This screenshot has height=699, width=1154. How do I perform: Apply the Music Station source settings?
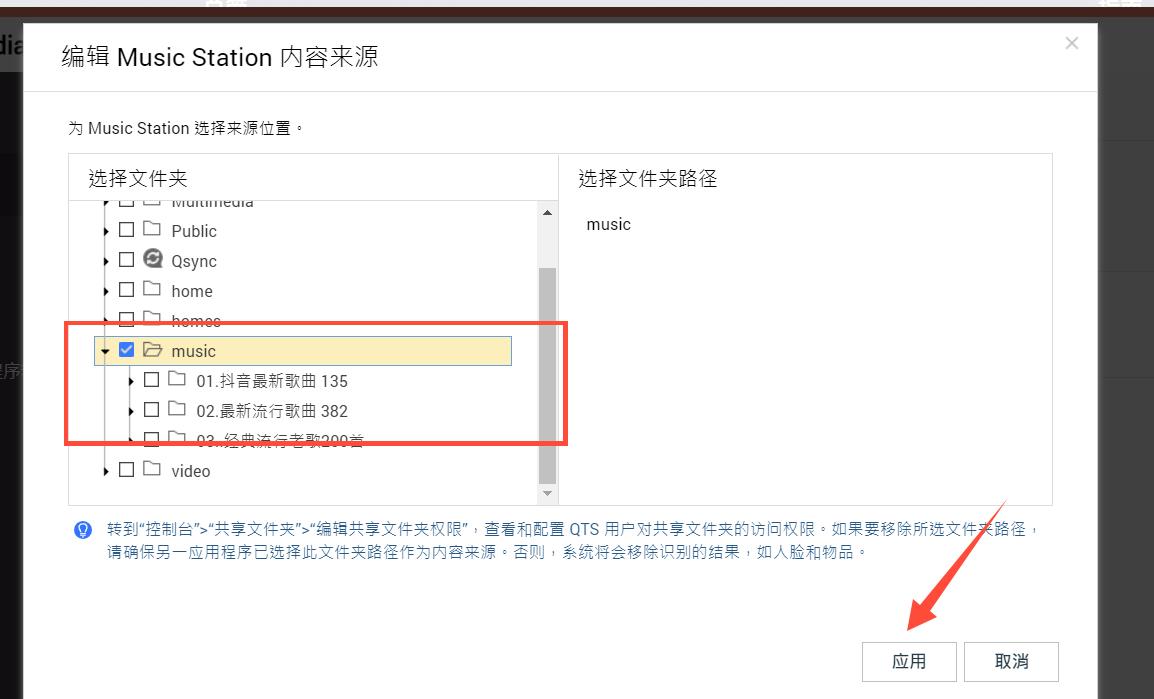[x=909, y=661]
